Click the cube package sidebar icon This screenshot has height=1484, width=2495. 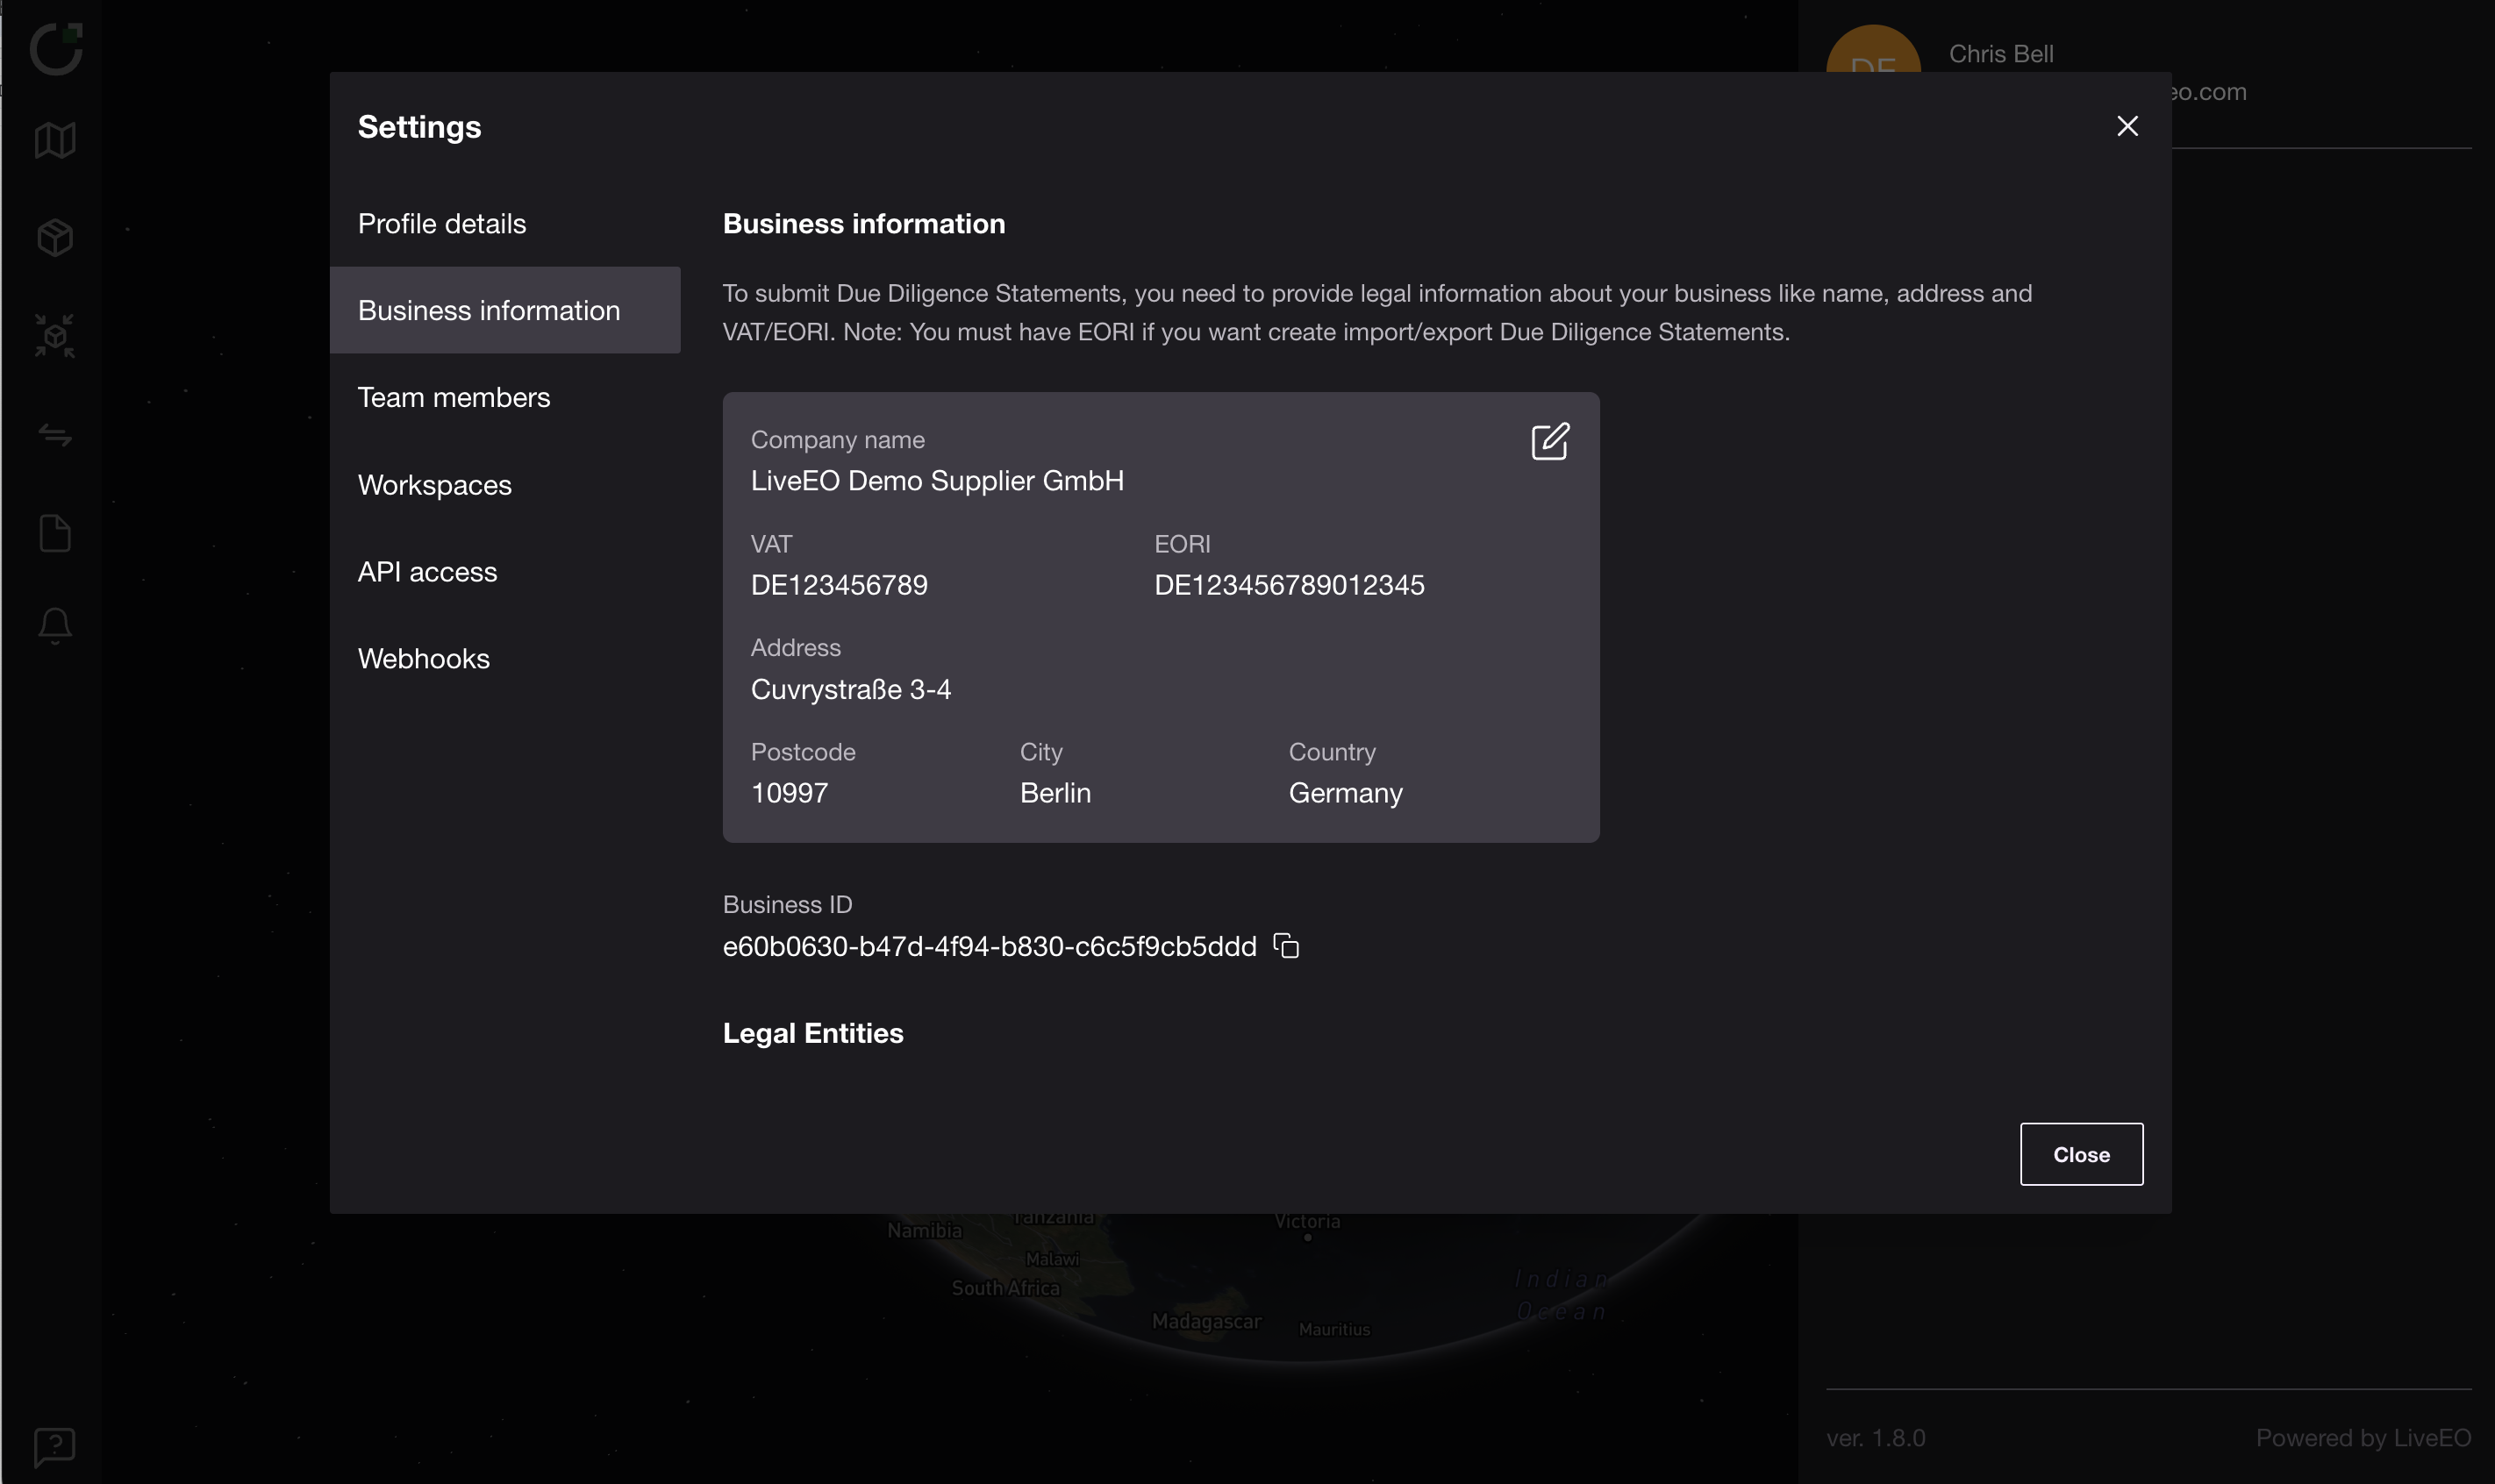pos(55,238)
